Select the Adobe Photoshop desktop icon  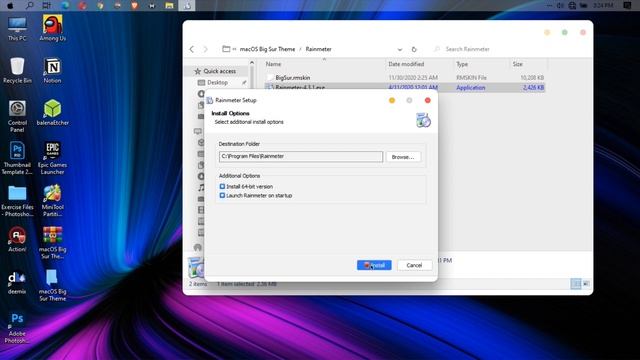tap(17, 328)
